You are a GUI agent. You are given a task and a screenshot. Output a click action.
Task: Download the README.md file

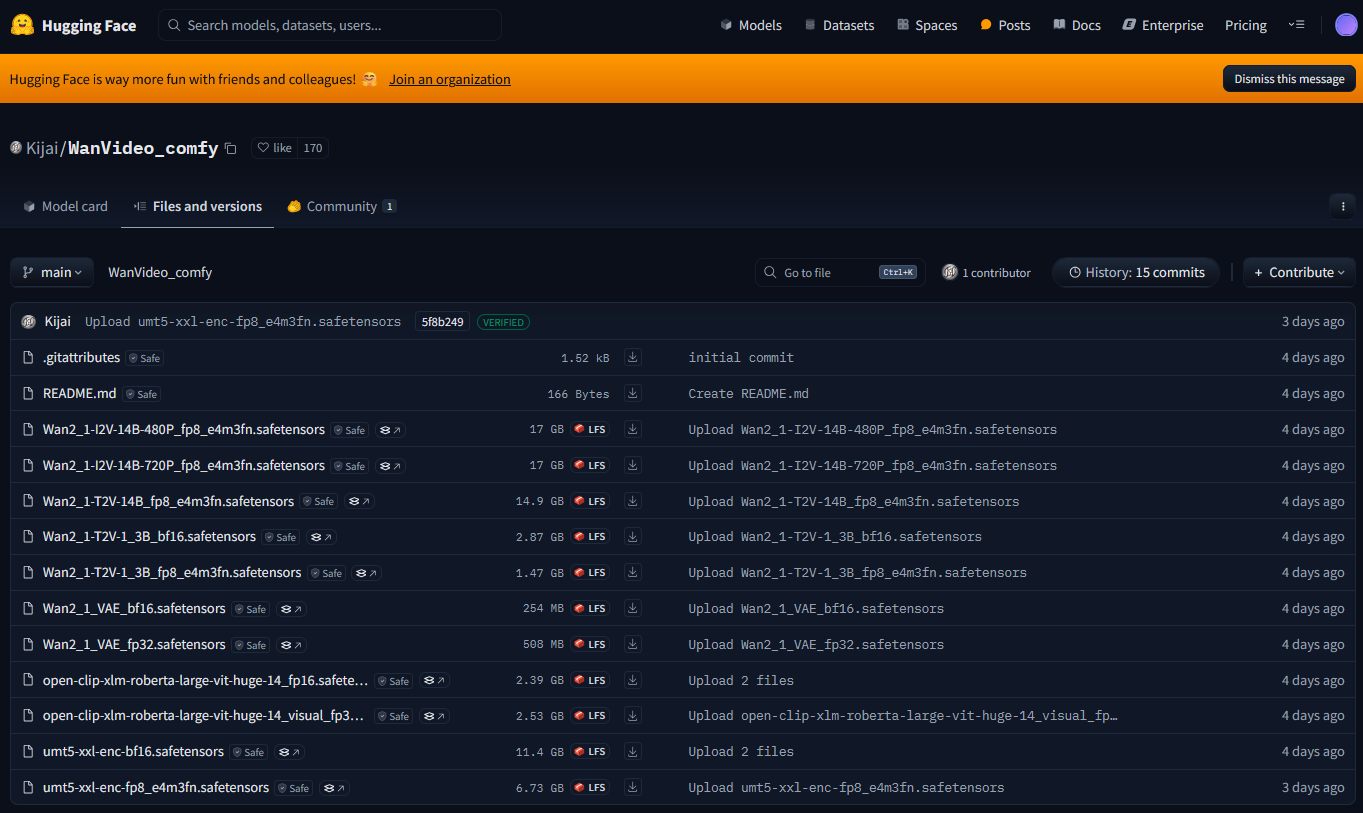tap(632, 393)
